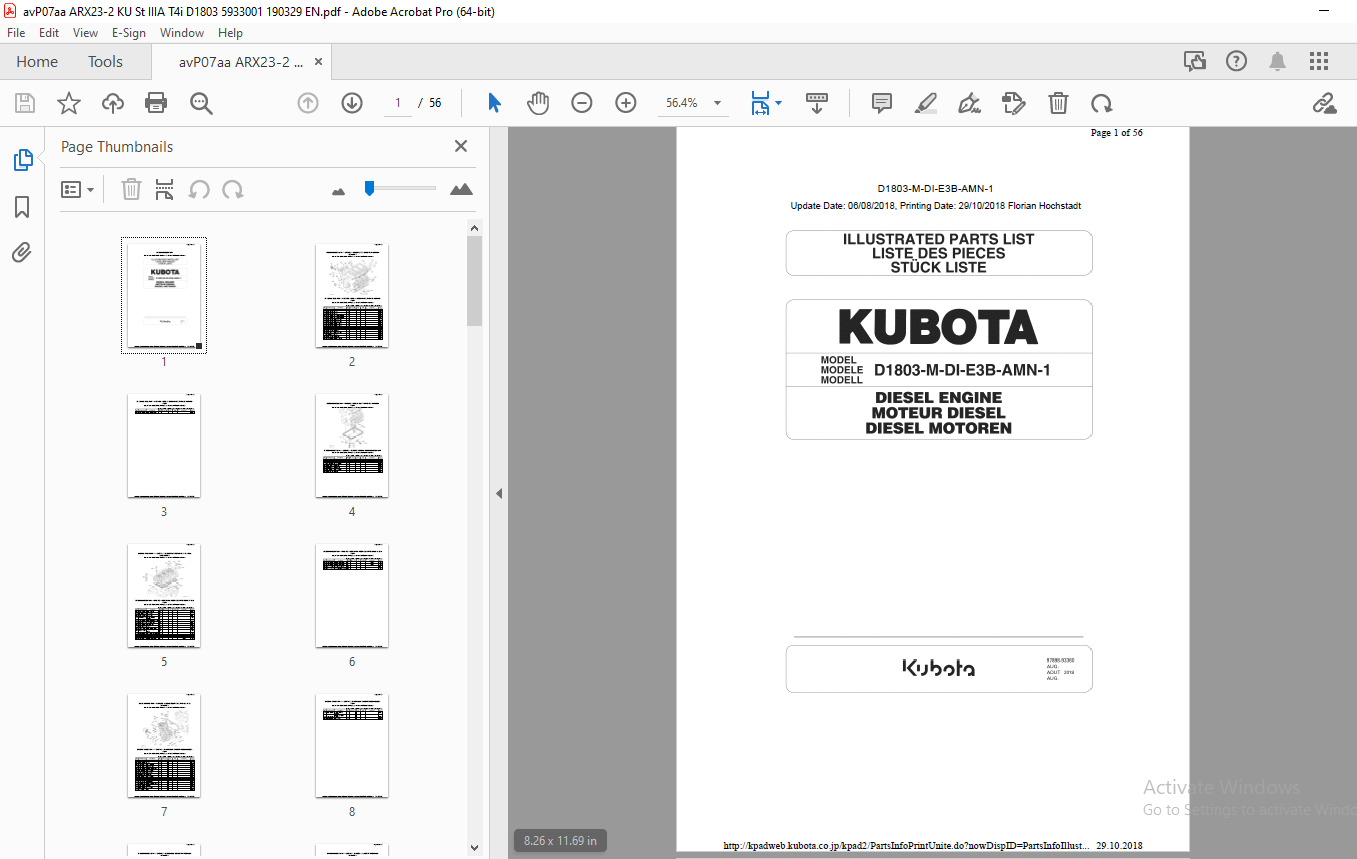
Task: View notifications bell
Action: tap(1278, 62)
